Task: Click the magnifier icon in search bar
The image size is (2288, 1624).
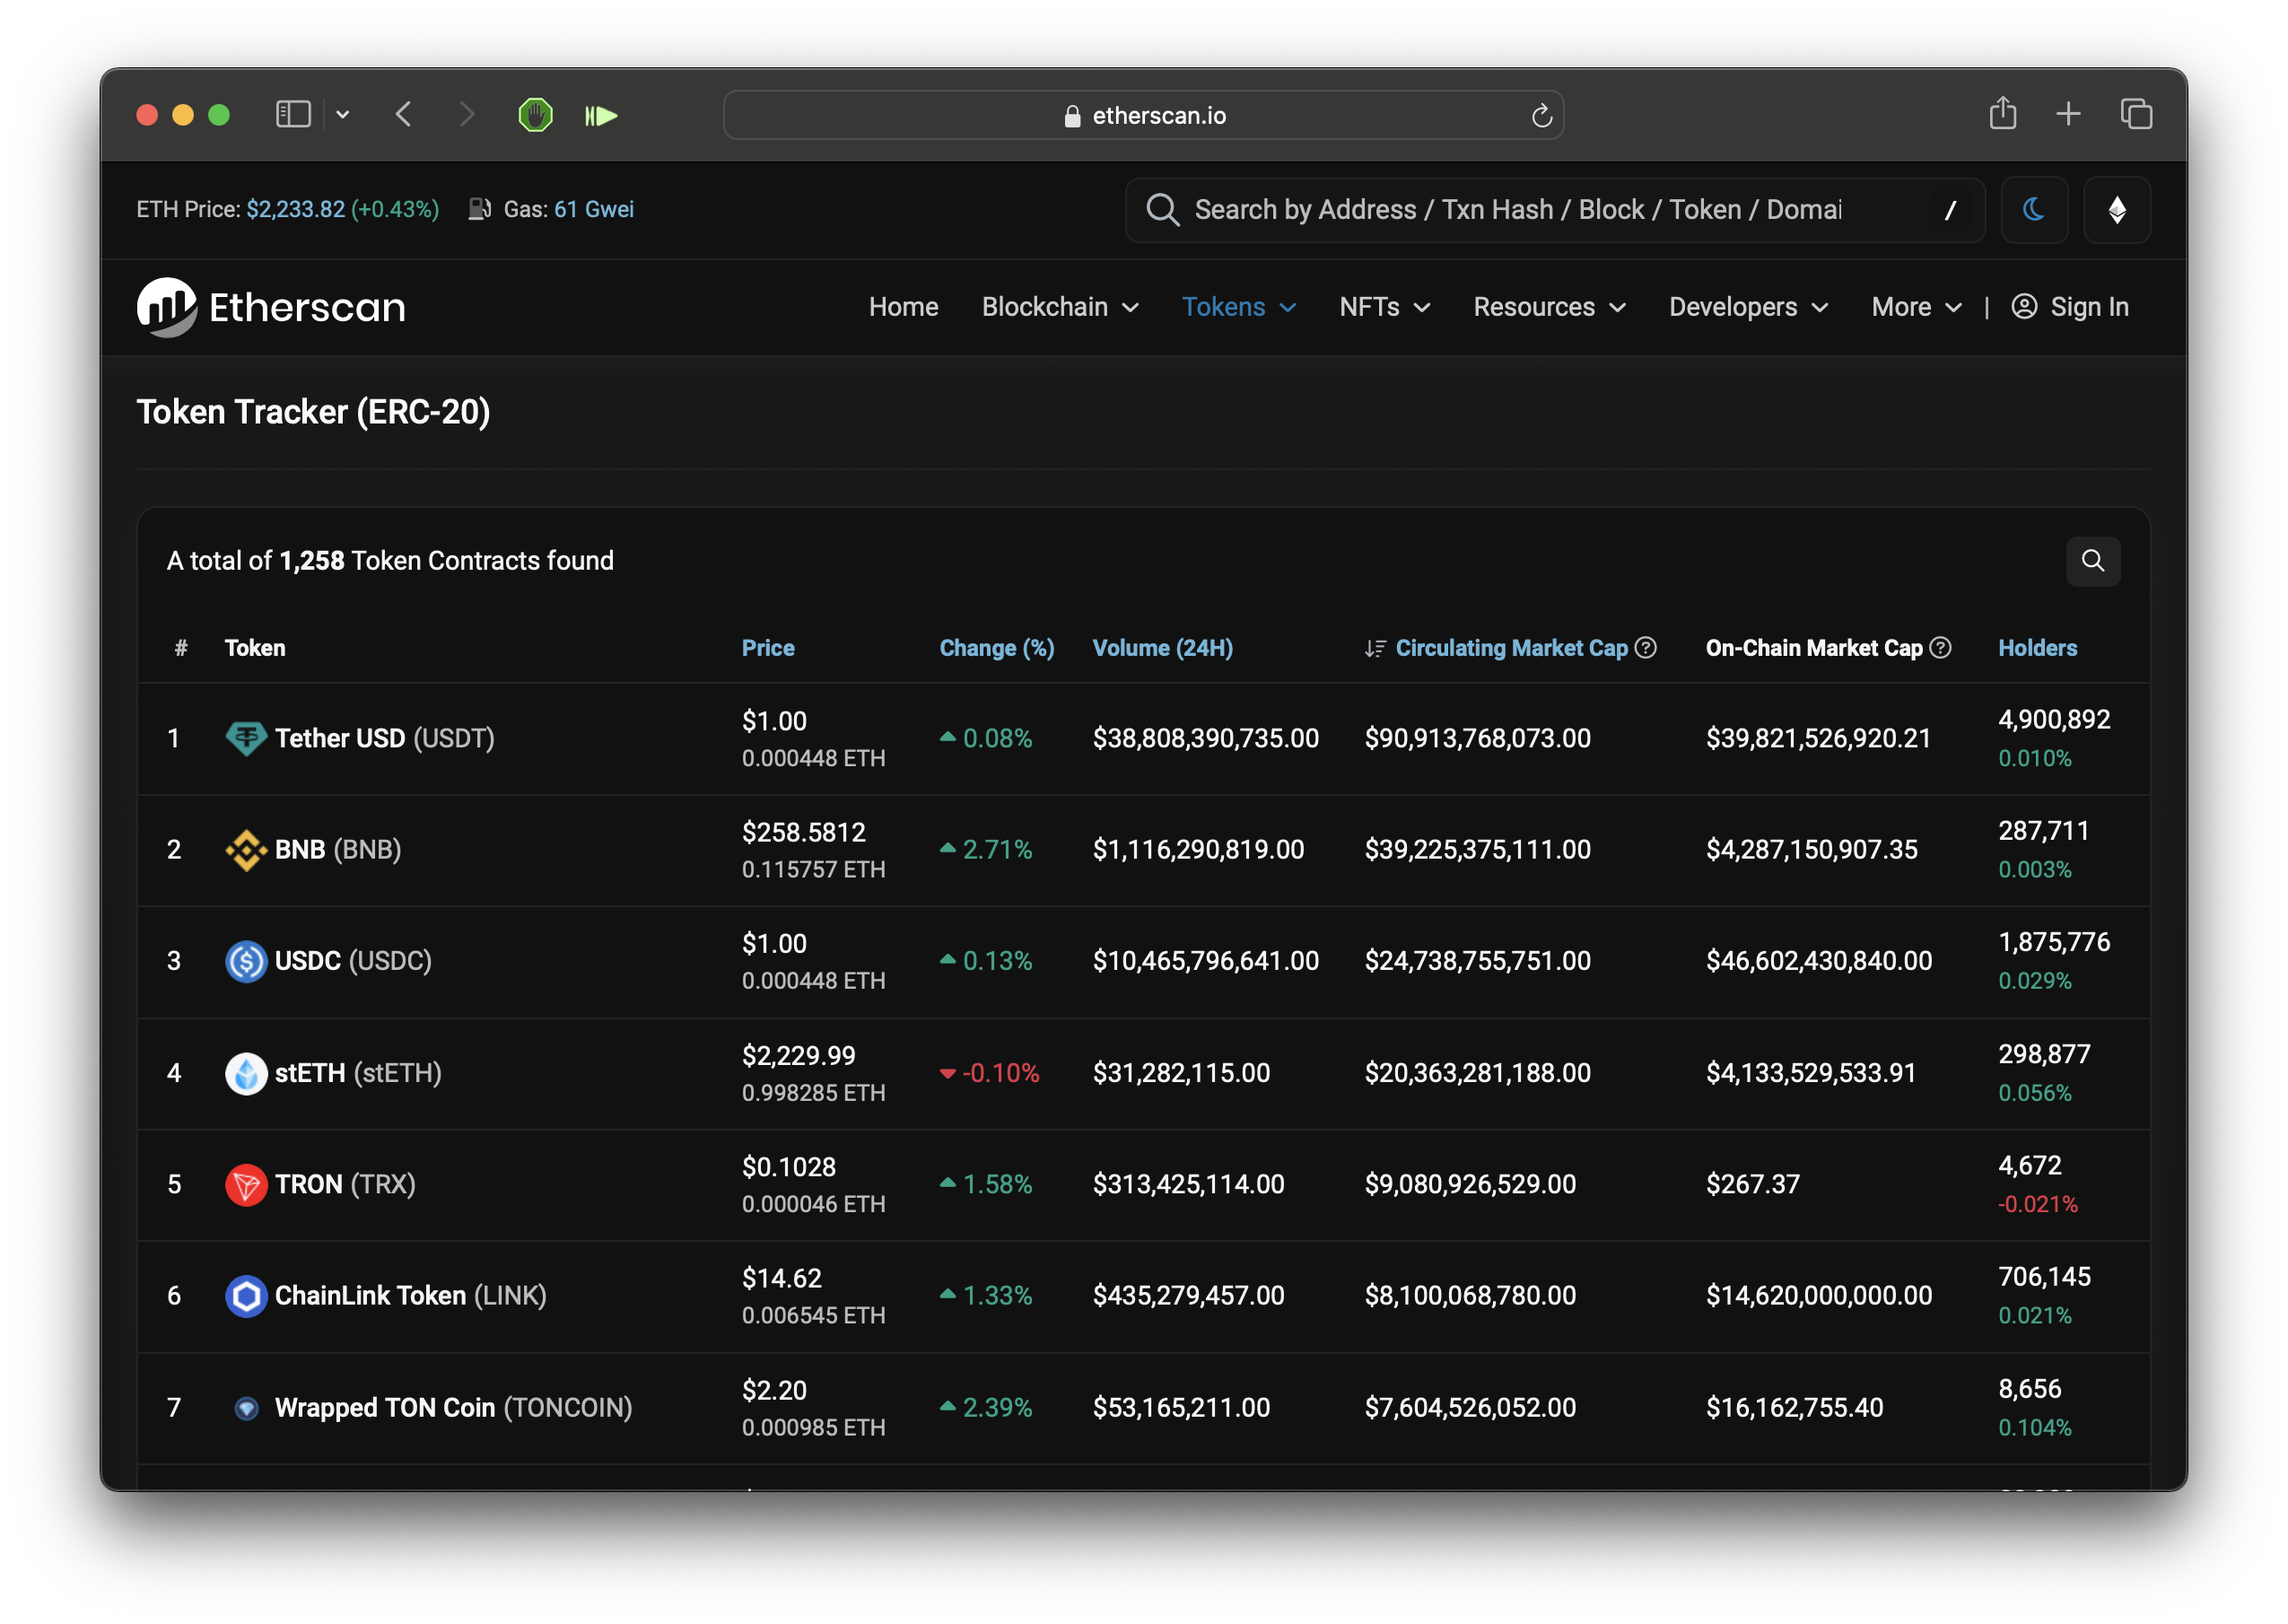Action: (1162, 209)
